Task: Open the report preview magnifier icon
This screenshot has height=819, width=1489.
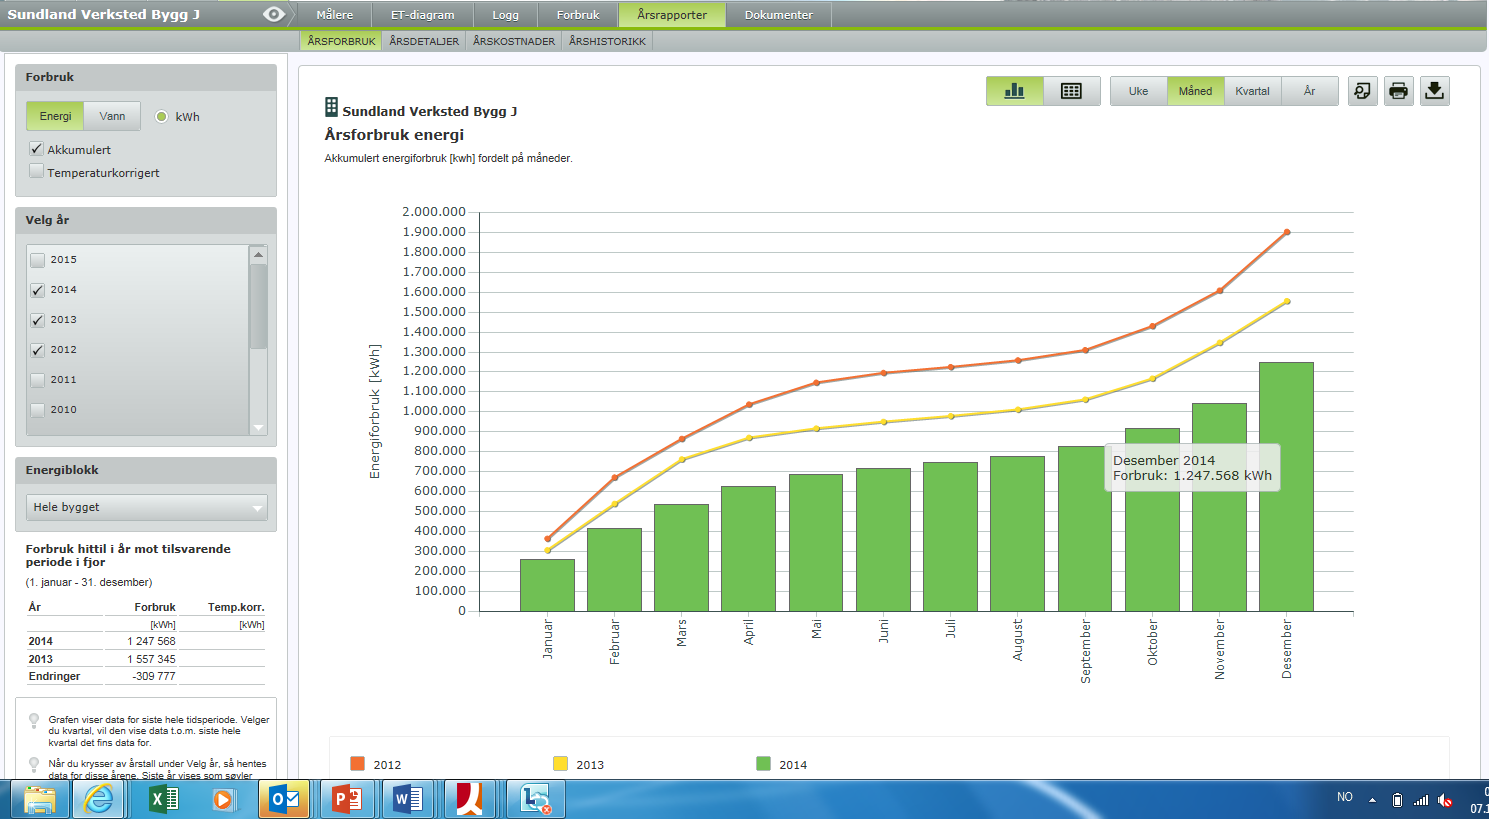Action: pos(1363,91)
